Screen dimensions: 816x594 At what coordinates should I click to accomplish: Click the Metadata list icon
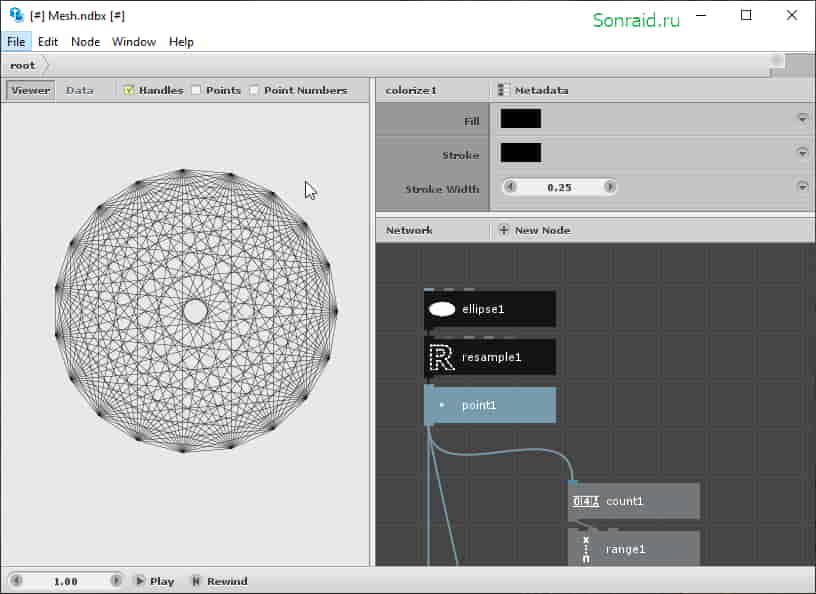pyautogui.click(x=503, y=90)
